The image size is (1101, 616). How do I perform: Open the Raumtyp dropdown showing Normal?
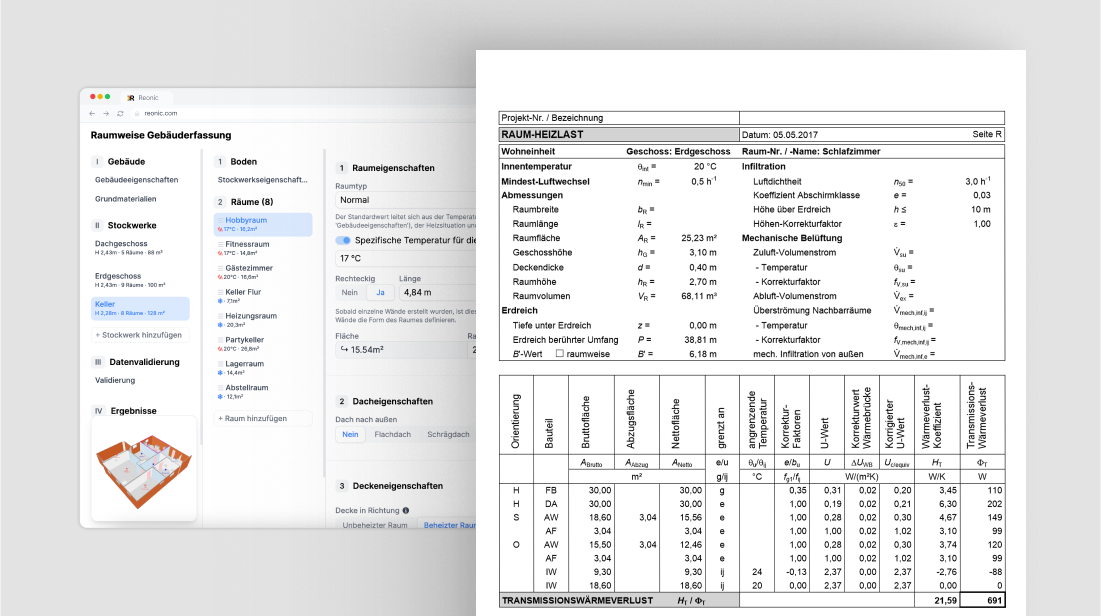[x=405, y=200]
